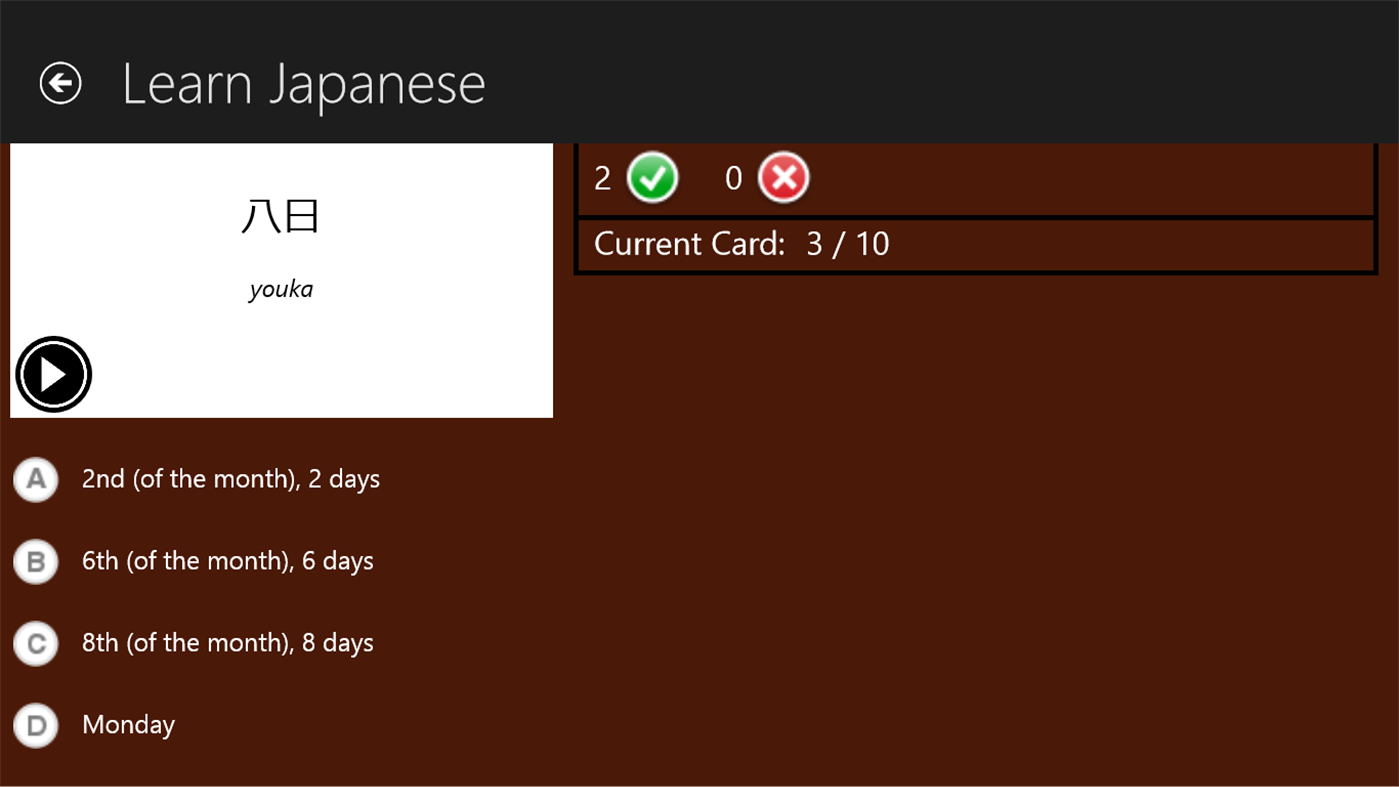Image resolution: width=1399 pixels, height=787 pixels.
Task: Click the kanji 八日 on the card
Action: click(x=281, y=216)
